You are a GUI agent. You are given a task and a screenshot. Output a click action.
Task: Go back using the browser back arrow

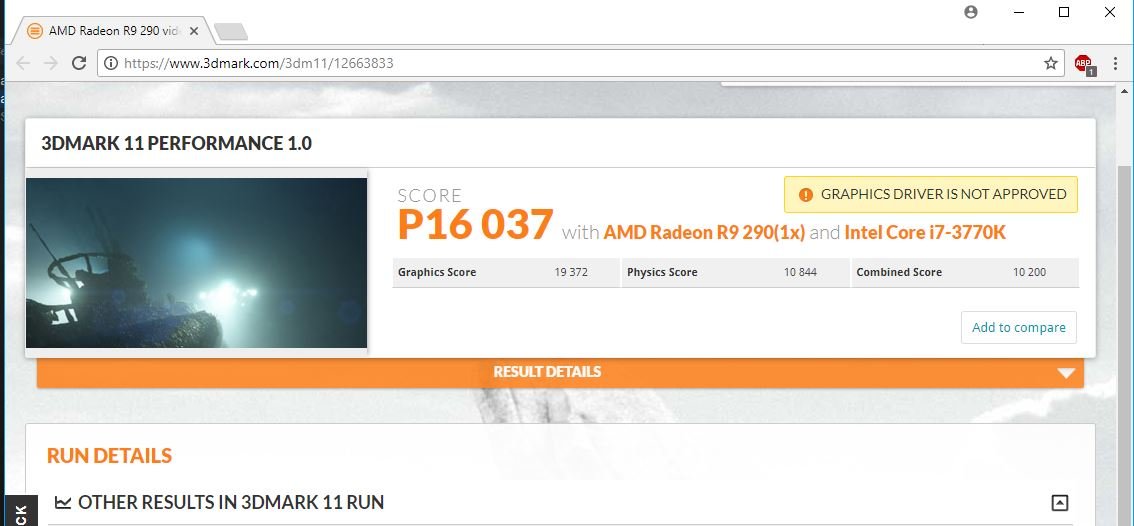click(23, 63)
